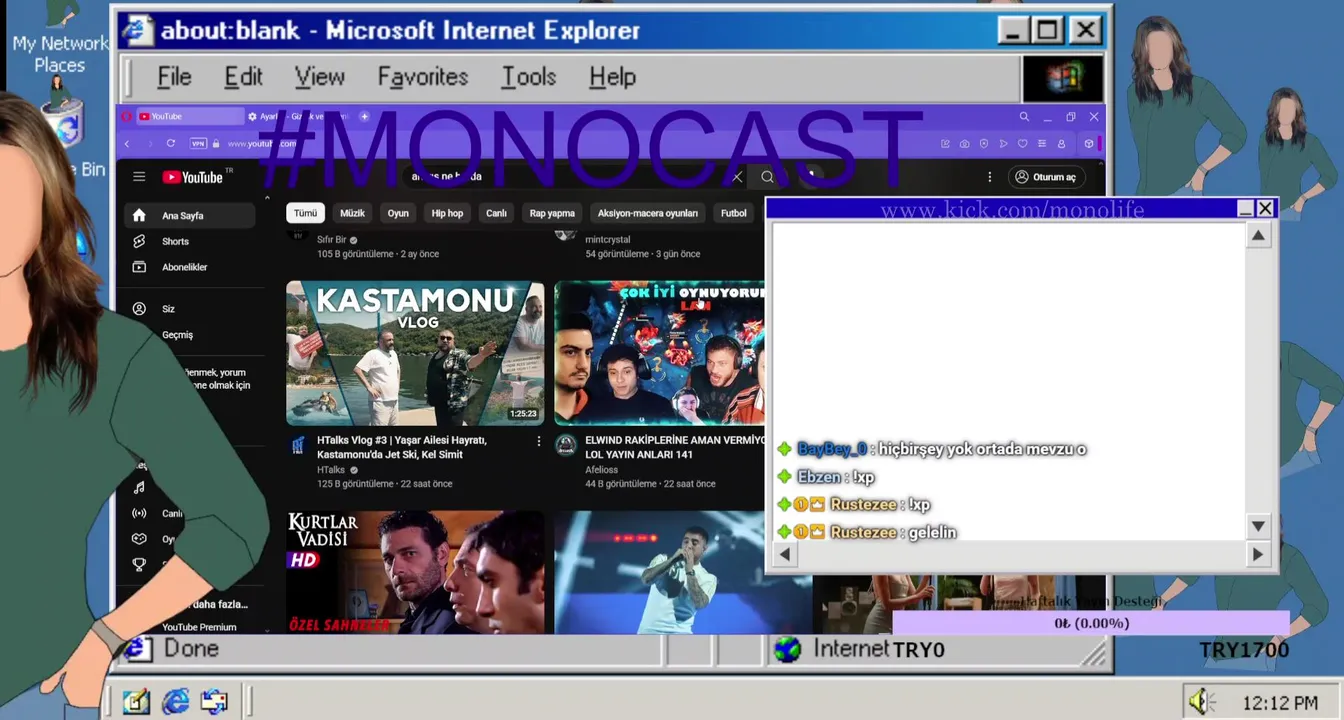This screenshot has width=1344, height=720.
Task: Select the Futbol filter chip
Action: click(734, 213)
